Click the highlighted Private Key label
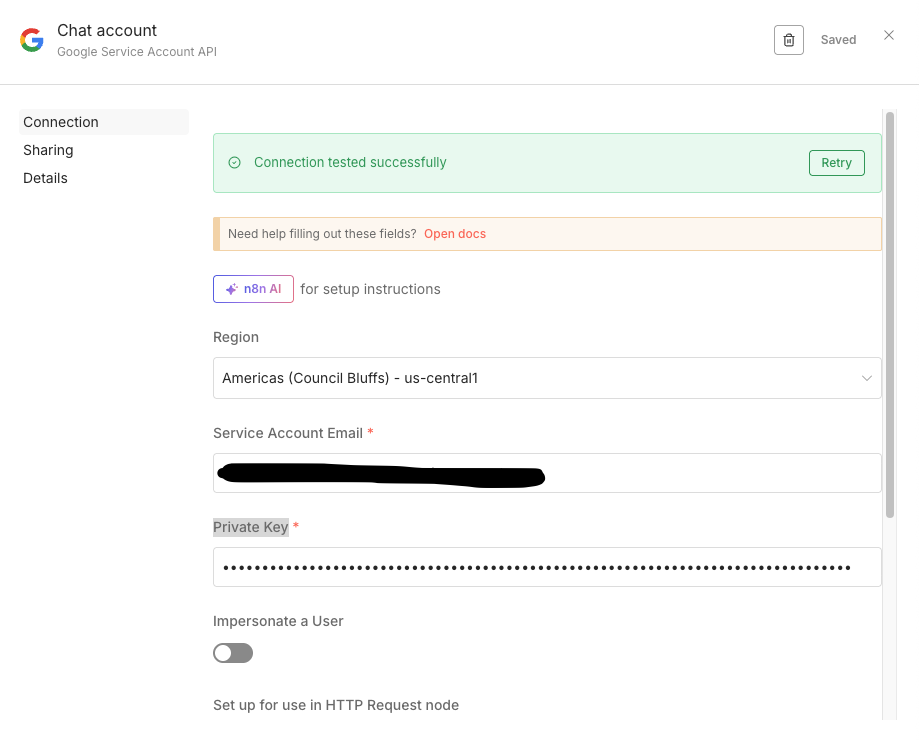This screenshot has height=740, width=919. 250,527
